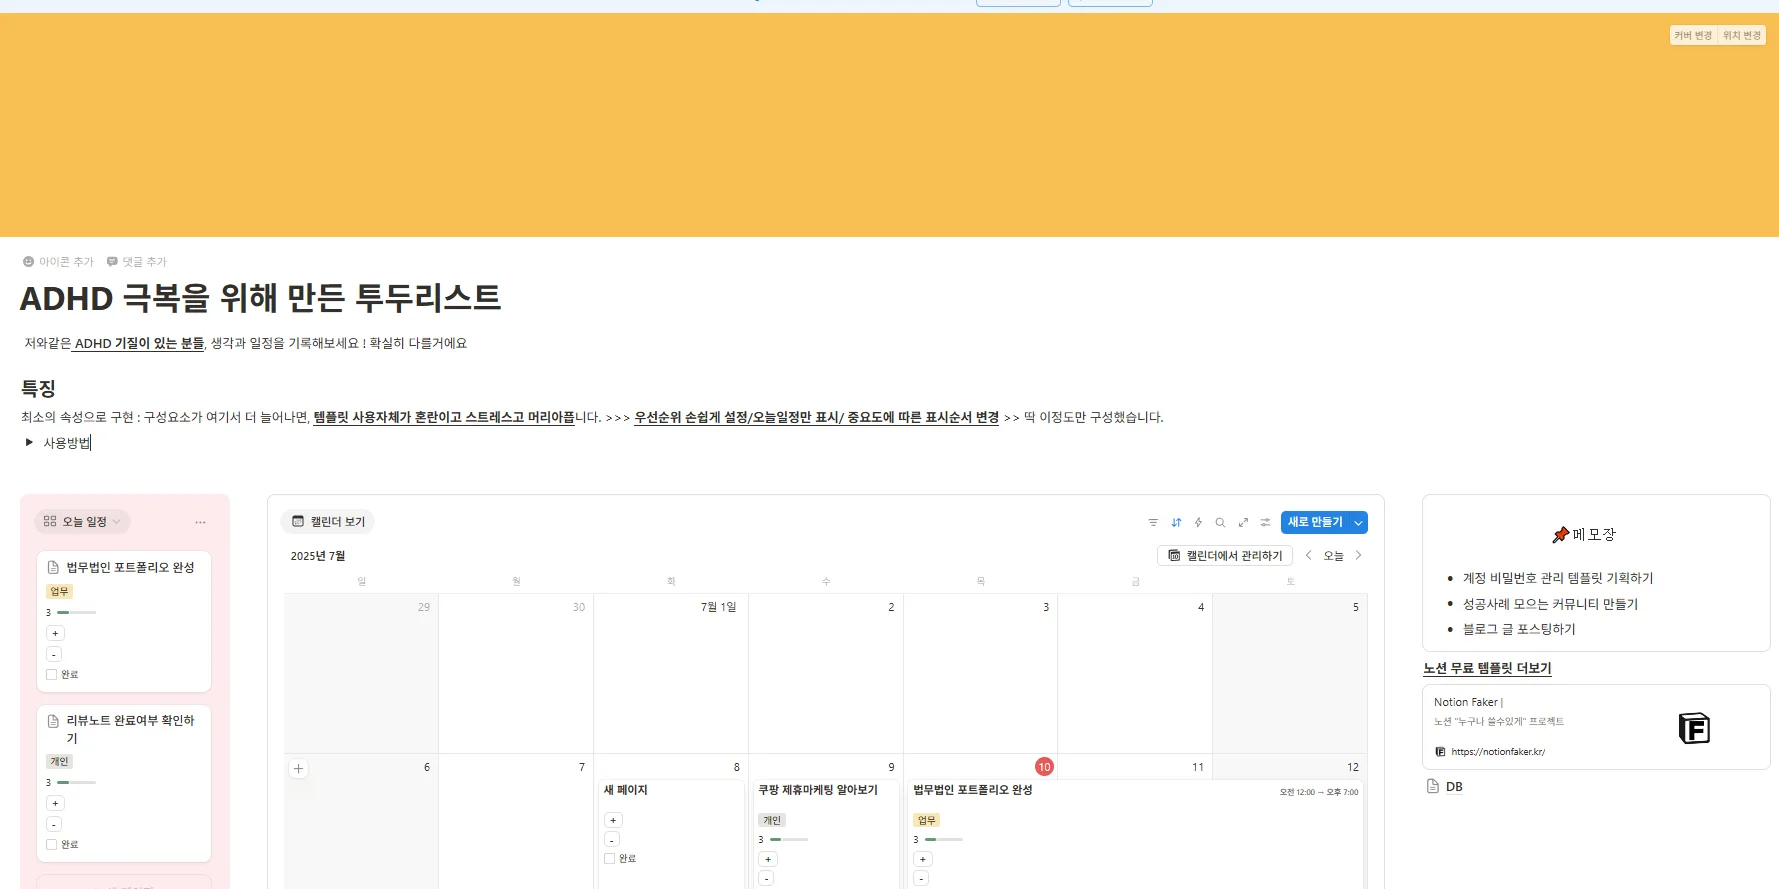Select the 캘린더 보기 view tab
The width and height of the screenshot is (1779, 889).
(x=329, y=522)
